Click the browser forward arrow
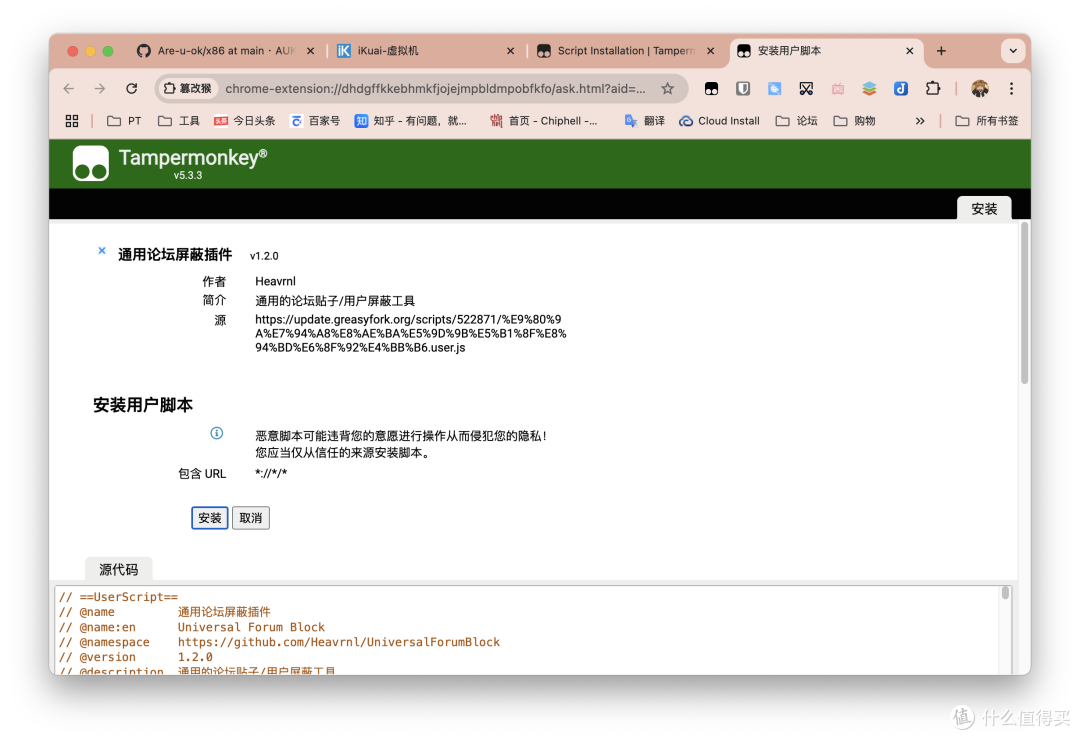Viewport: 1080px width, 740px height. point(100,88)
